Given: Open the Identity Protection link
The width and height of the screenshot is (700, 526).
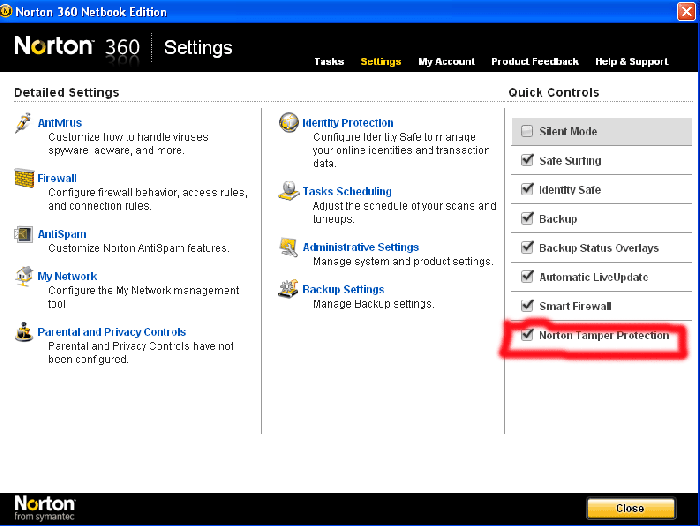Looking at the screenshot, I should coord(348,123).
